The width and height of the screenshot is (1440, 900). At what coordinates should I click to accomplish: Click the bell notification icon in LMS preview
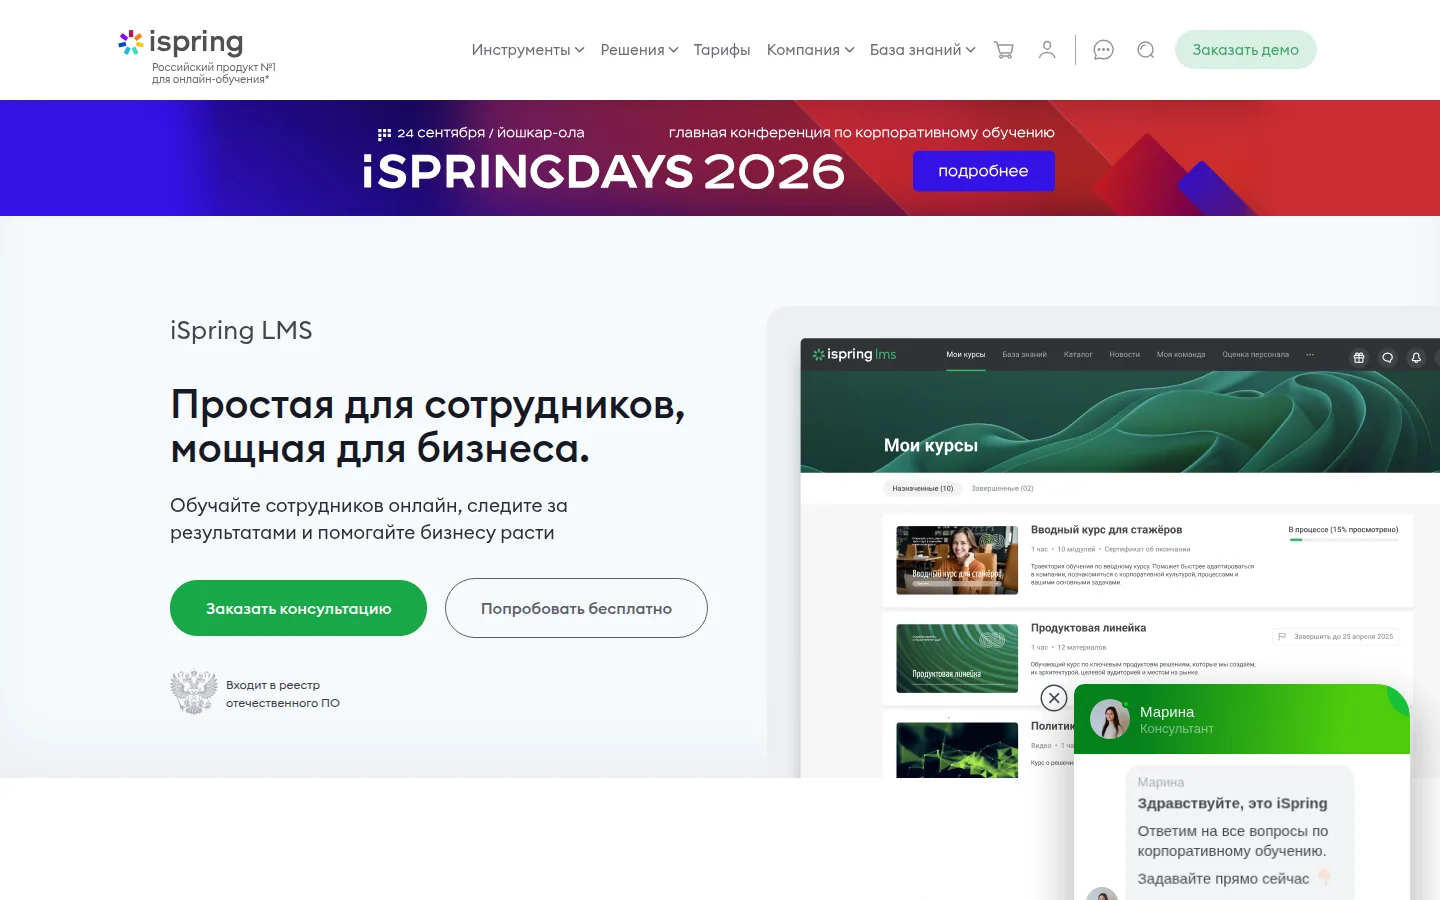pos(1416,357)
